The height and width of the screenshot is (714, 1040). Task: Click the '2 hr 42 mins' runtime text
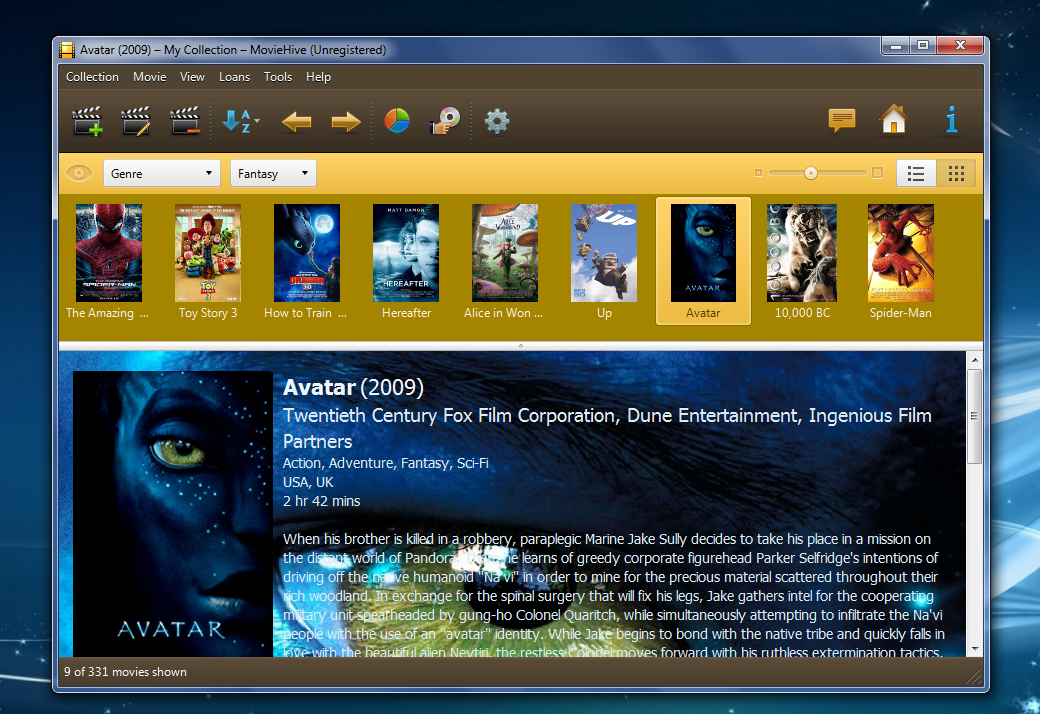tap(322, 501)
